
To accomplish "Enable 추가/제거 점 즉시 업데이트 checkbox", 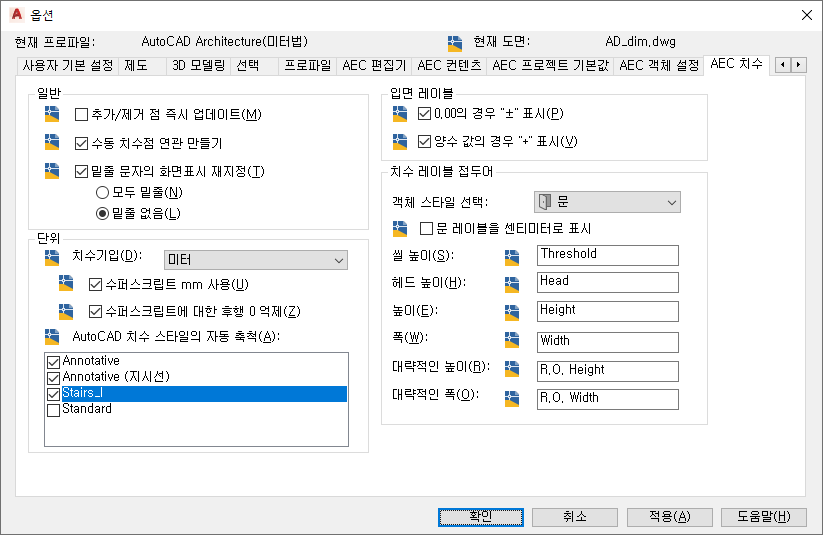I will click(x=81, y=114).
